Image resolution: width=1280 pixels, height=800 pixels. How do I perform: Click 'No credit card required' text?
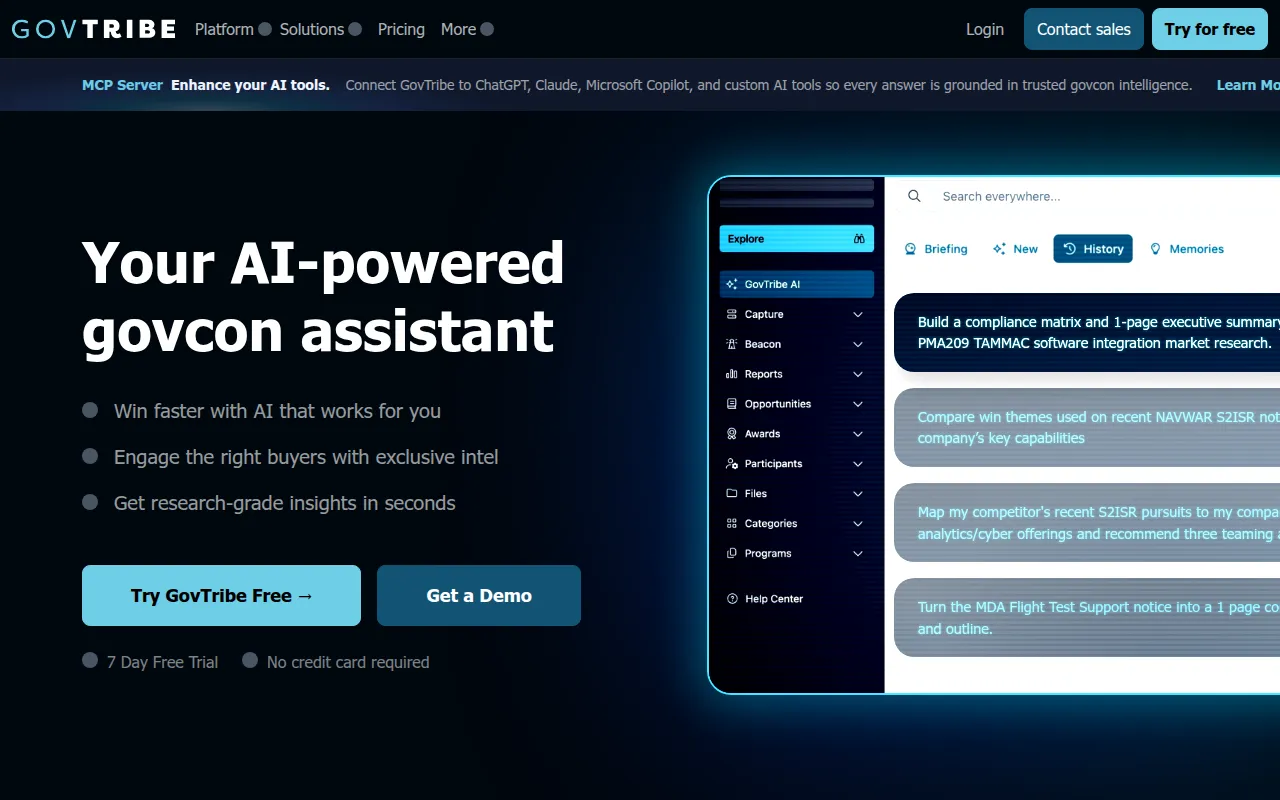click(x=348, y=662)
